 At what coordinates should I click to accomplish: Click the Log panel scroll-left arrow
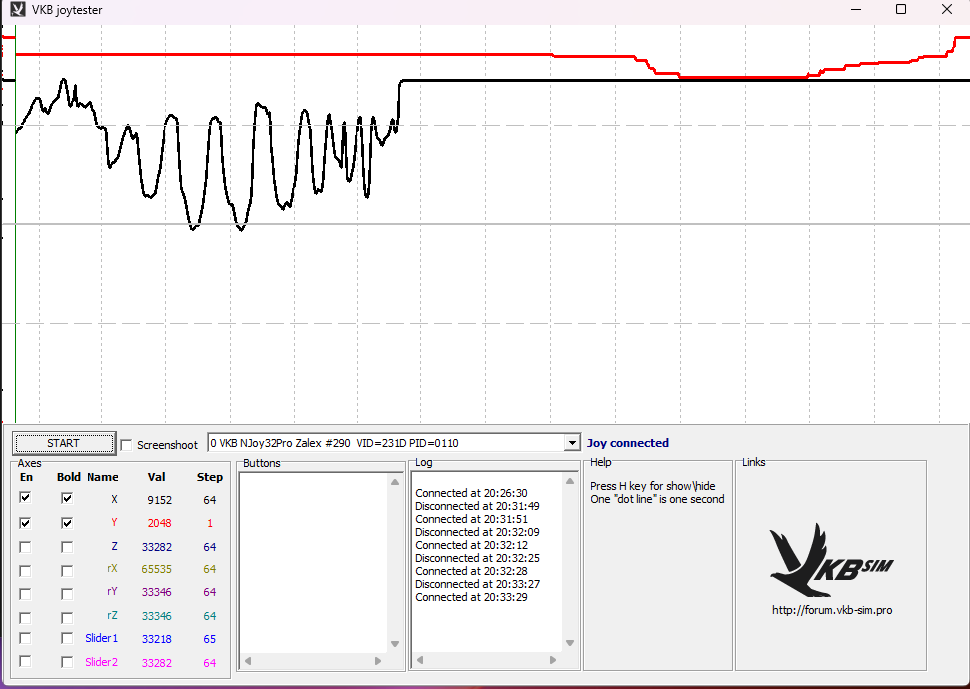coord(421,661)
